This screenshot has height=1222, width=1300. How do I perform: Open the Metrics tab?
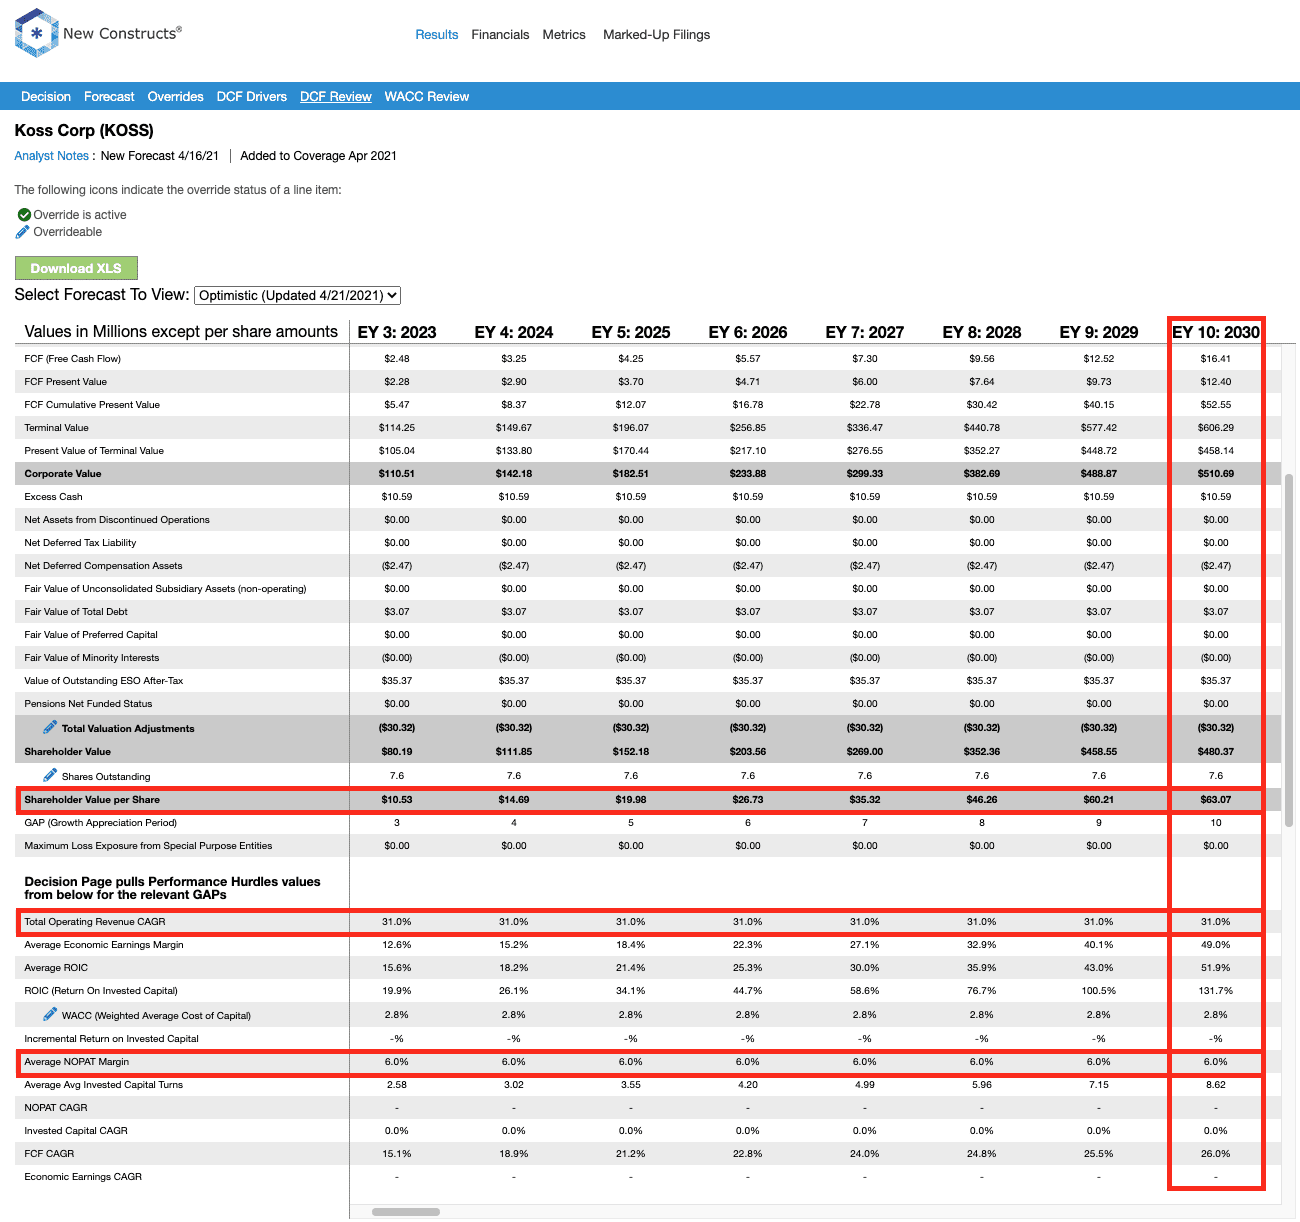[564, 34]
